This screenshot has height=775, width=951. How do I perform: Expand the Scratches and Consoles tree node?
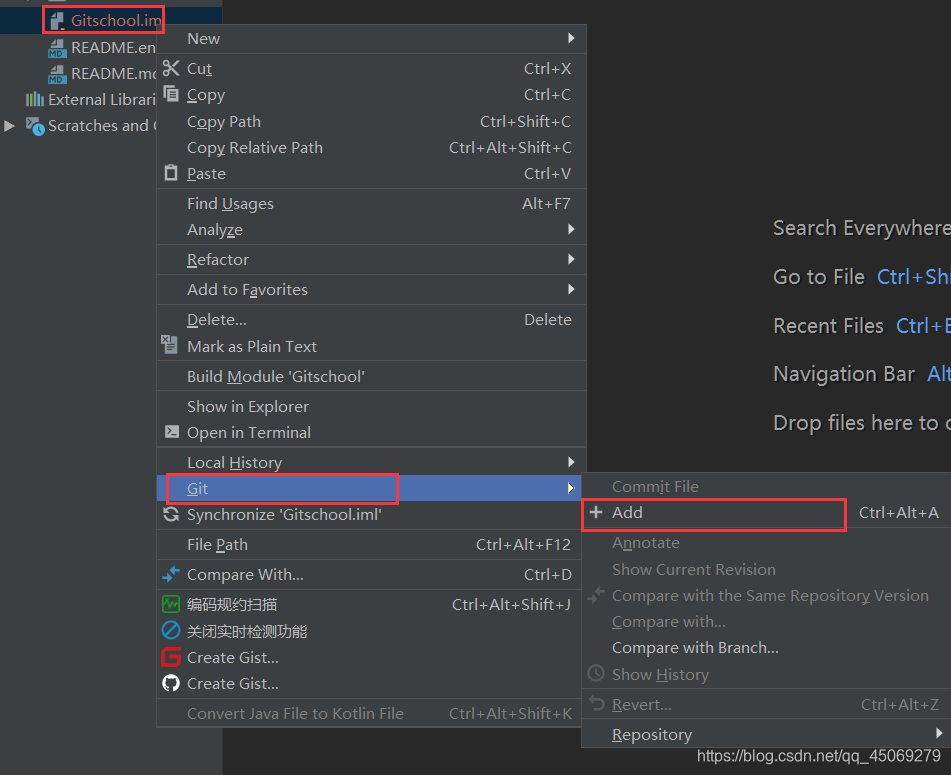pos(9,126)
